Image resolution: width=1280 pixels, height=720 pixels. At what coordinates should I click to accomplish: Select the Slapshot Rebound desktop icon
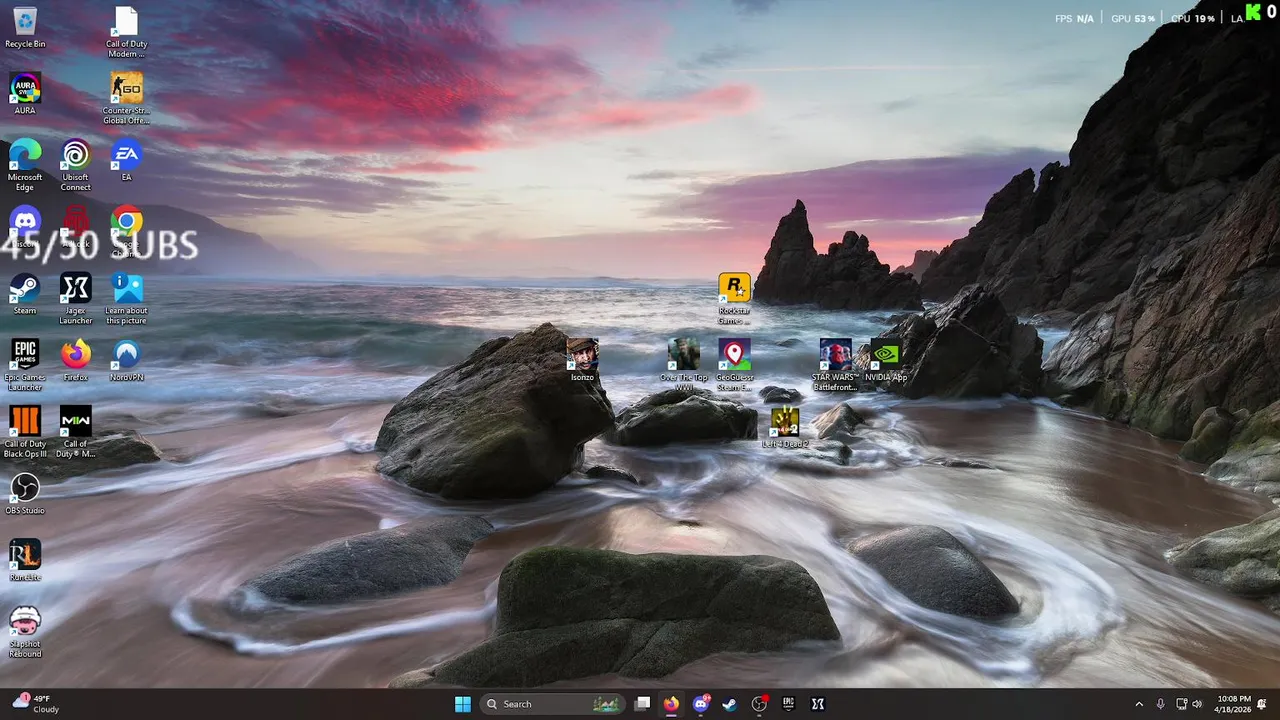coord(25,632)
